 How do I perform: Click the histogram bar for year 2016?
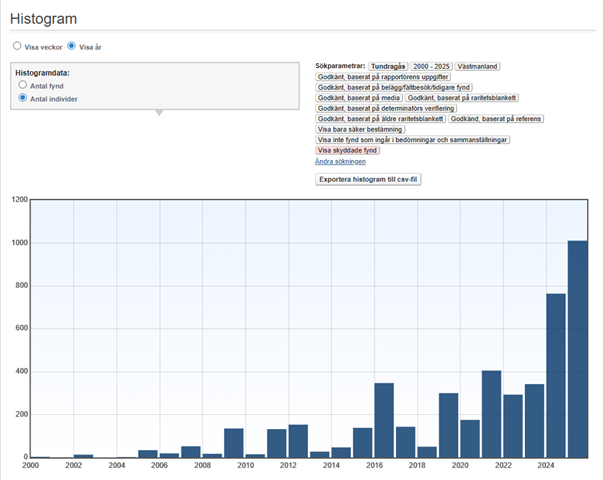coord(384,420)
